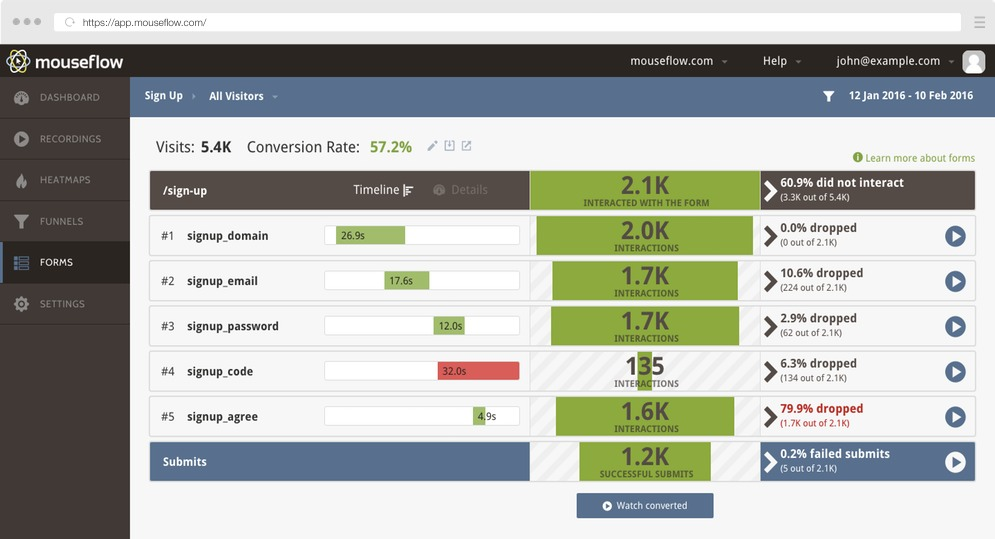Click the 2.0K interactions bar for signup_domain

[x=645, y=236]
